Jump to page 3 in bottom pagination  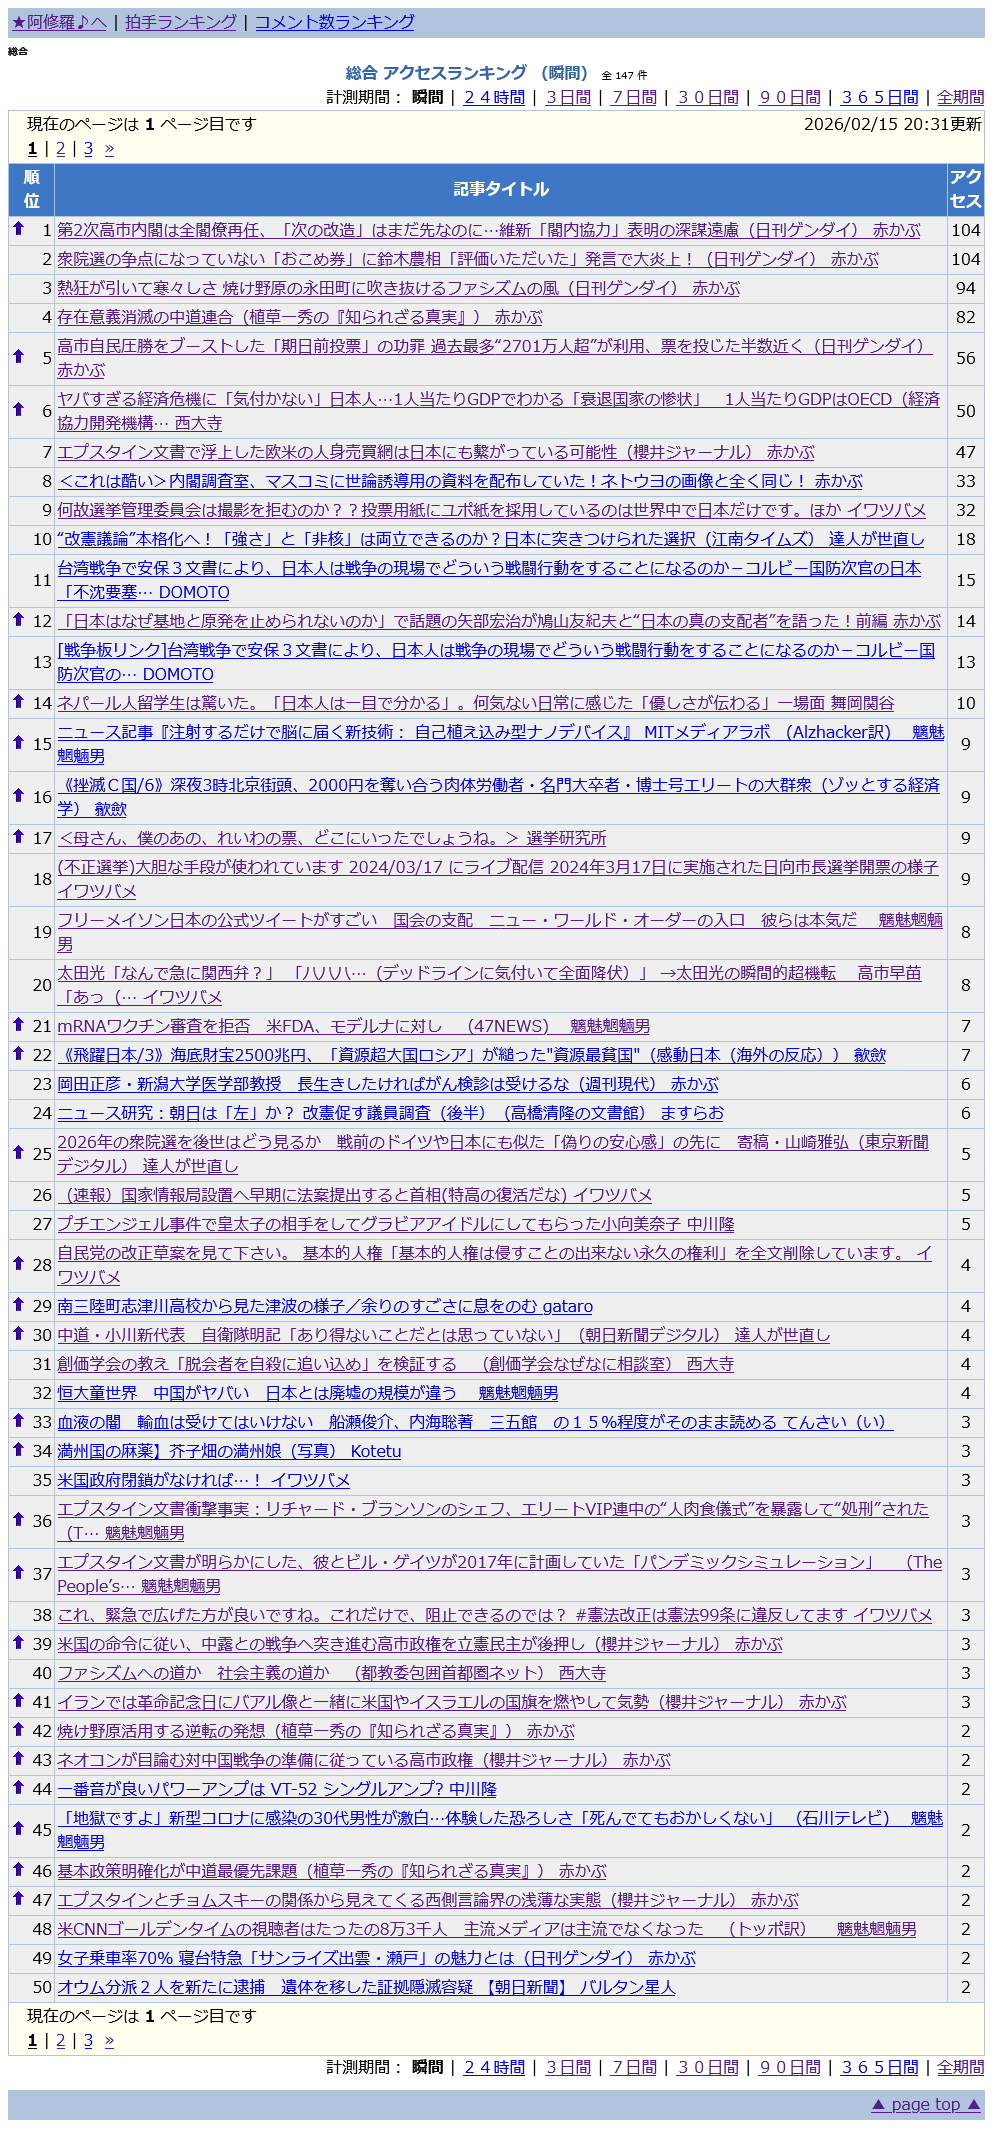(88, 2040)
